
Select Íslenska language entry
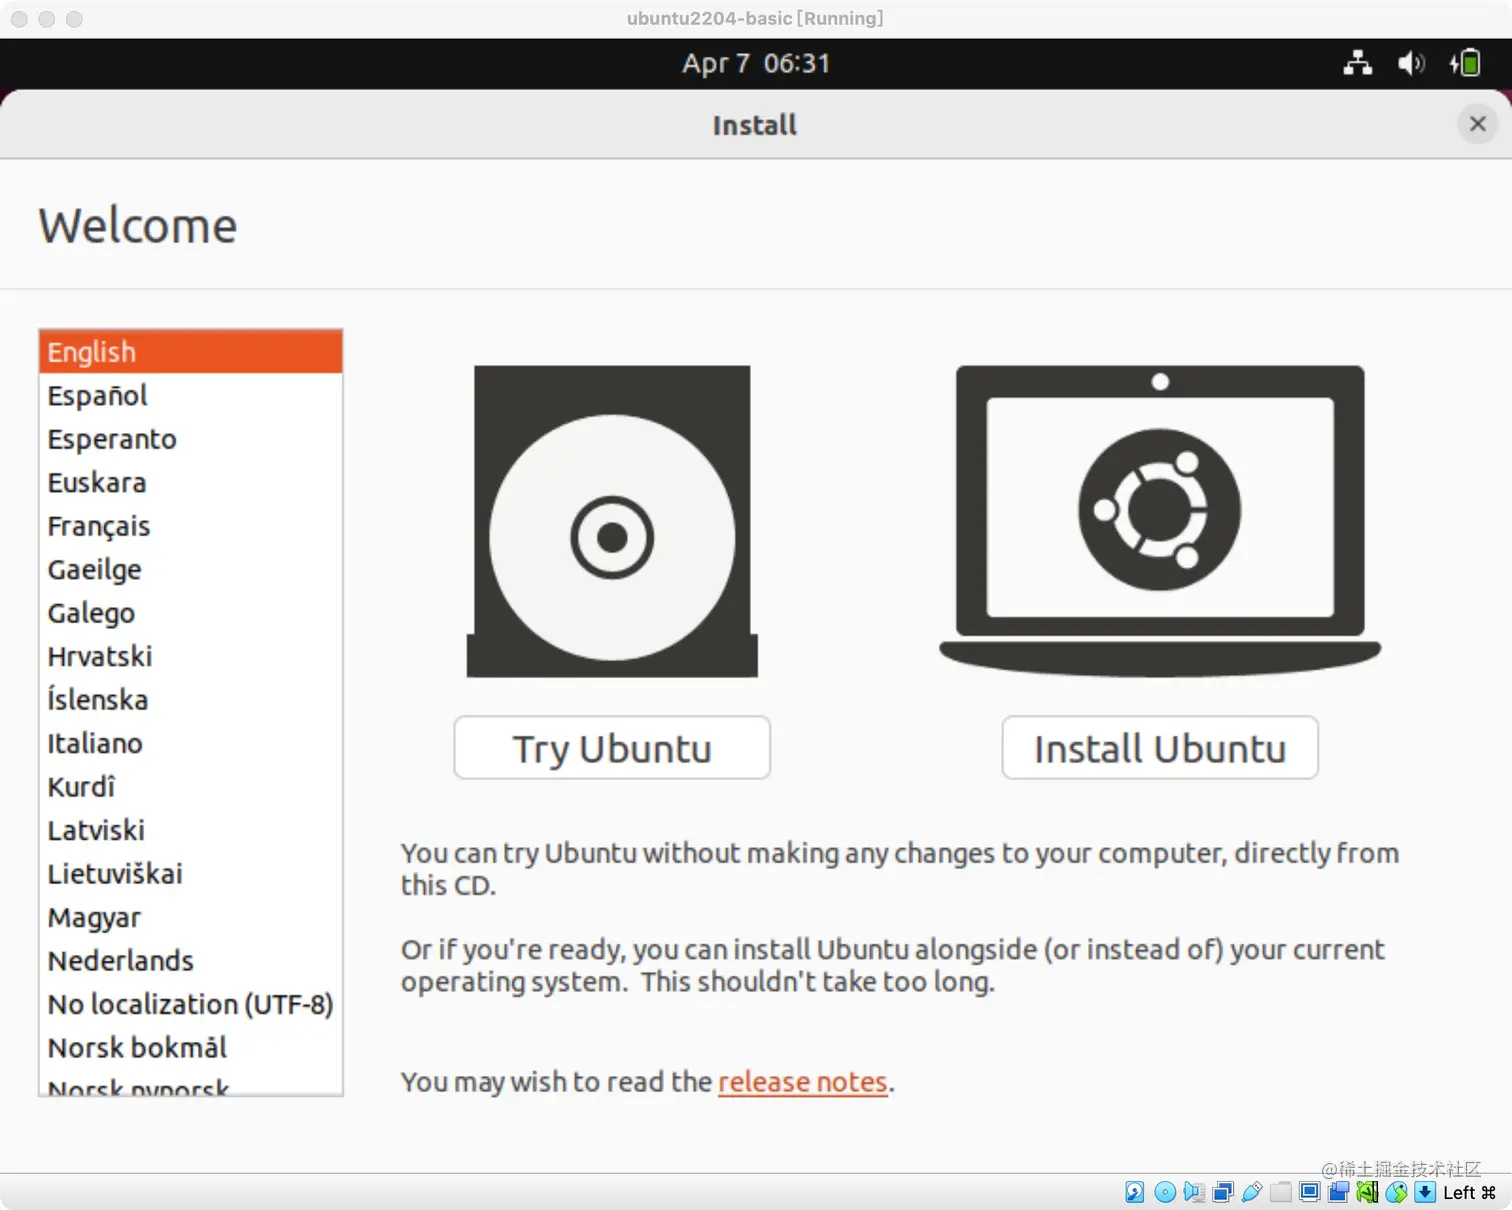[191, 700]
